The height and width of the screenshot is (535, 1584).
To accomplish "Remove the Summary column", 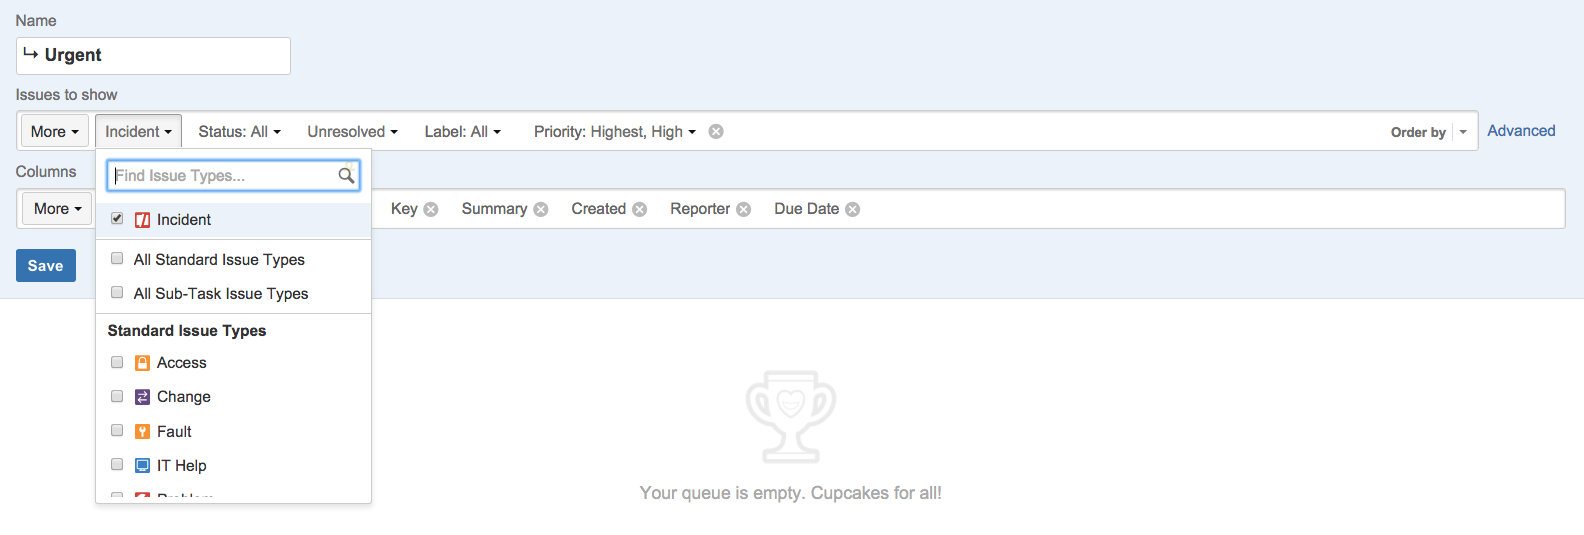I will (541, 209).
